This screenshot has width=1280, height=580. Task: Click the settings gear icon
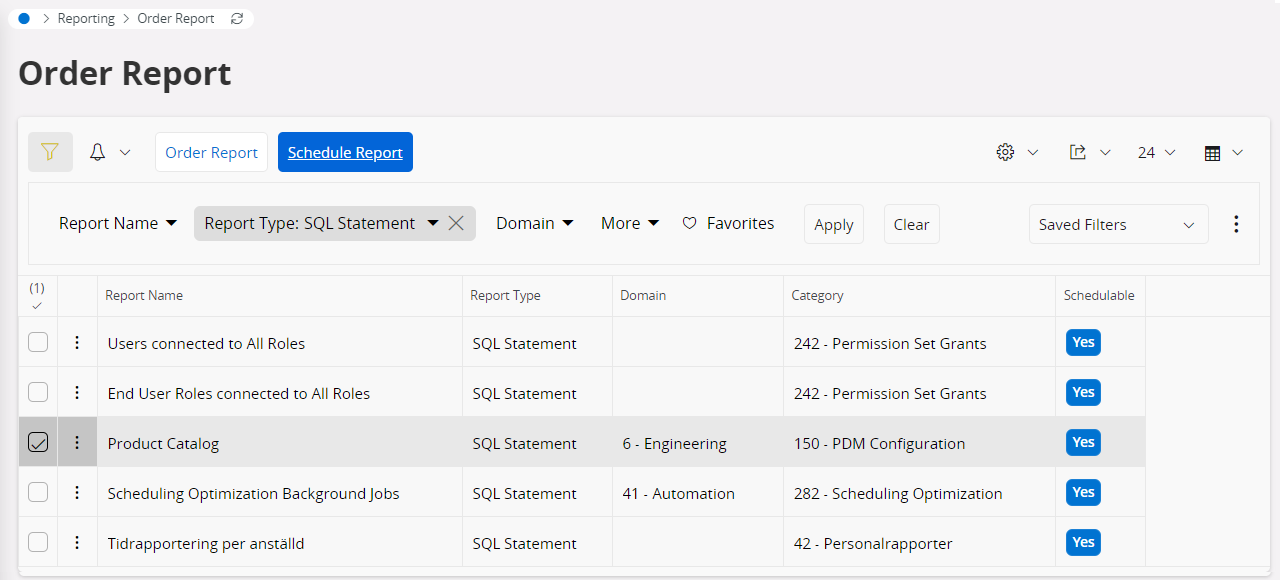pyautogui.click(x=1005, y=152)
